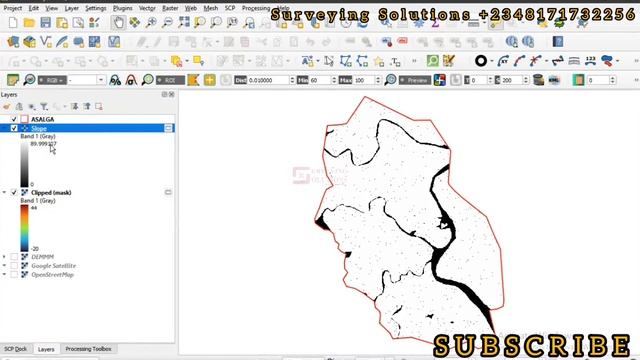Click the New Shapefile Layer icon
The height and width of the screenshot is (360, 640).
pyautogui.click(x=46, y=42)
